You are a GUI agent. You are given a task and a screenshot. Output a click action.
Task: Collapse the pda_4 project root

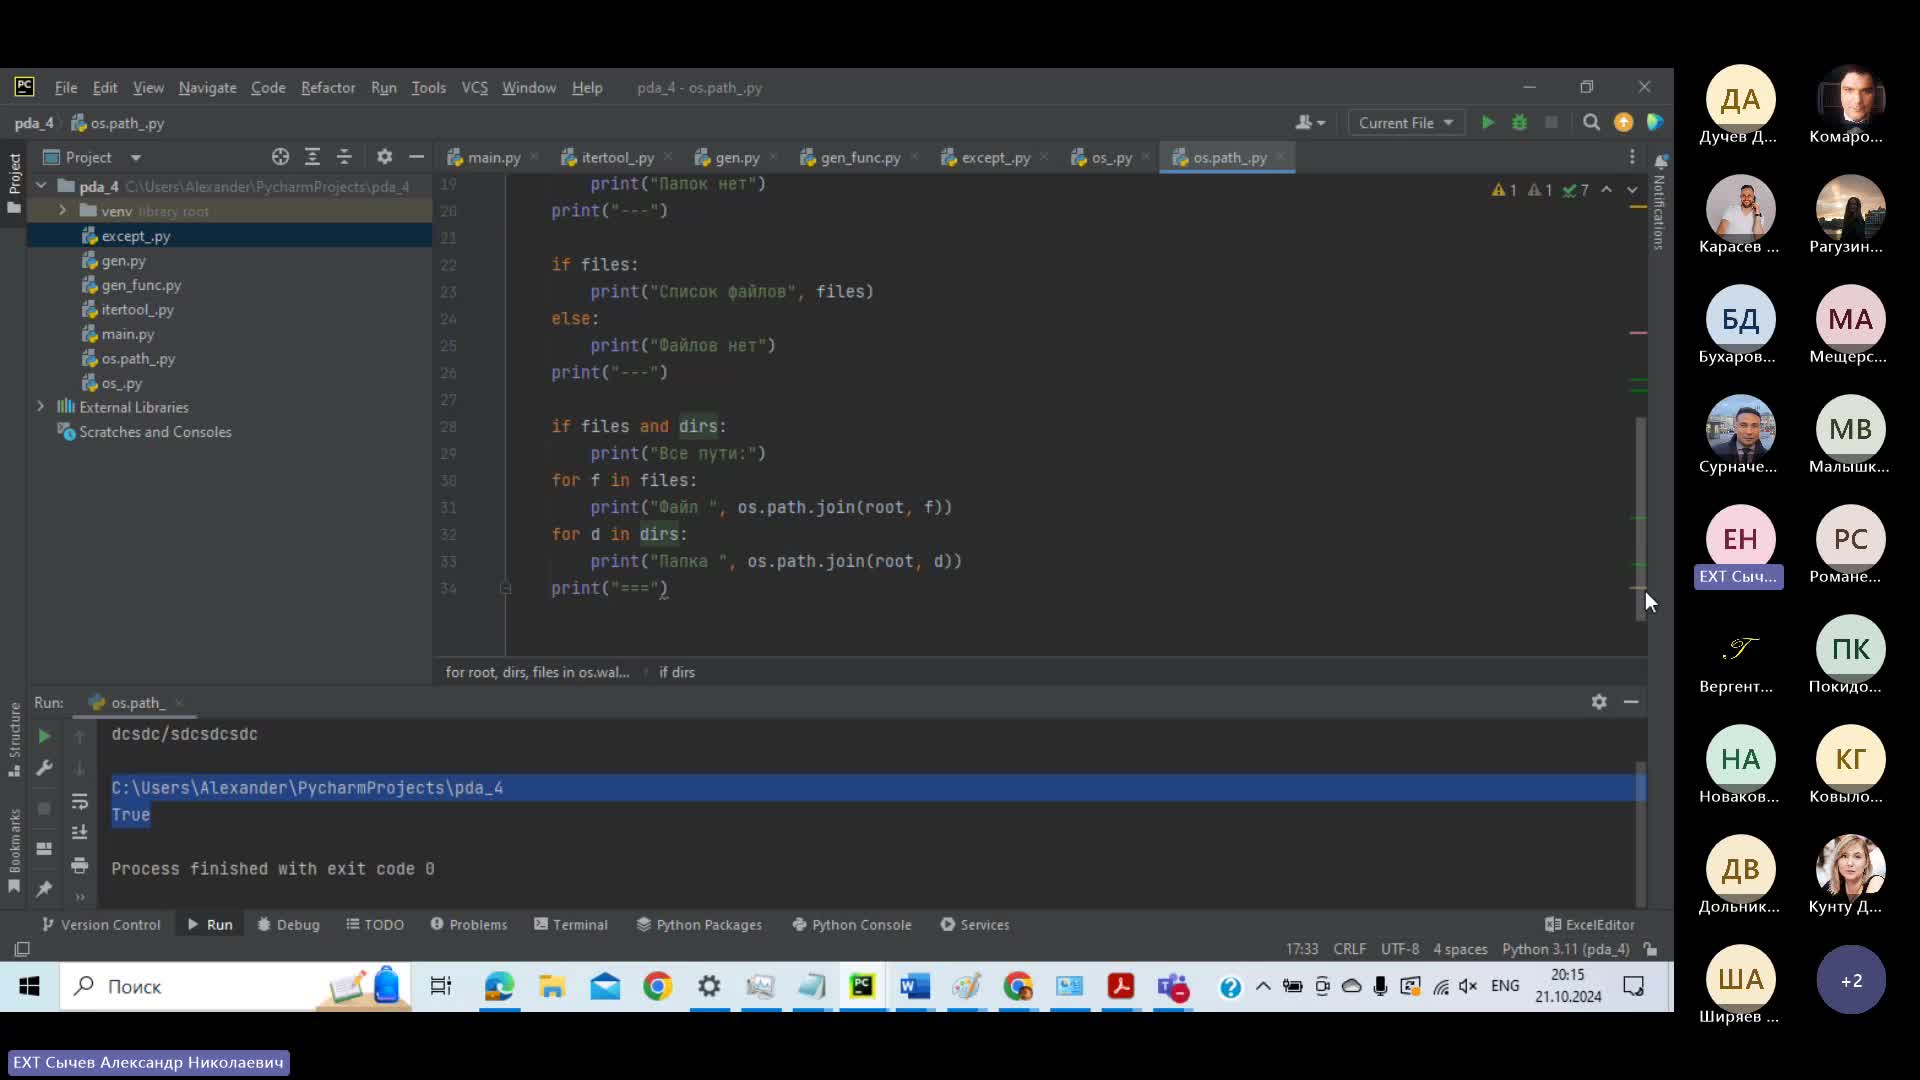tap(41, 186)
